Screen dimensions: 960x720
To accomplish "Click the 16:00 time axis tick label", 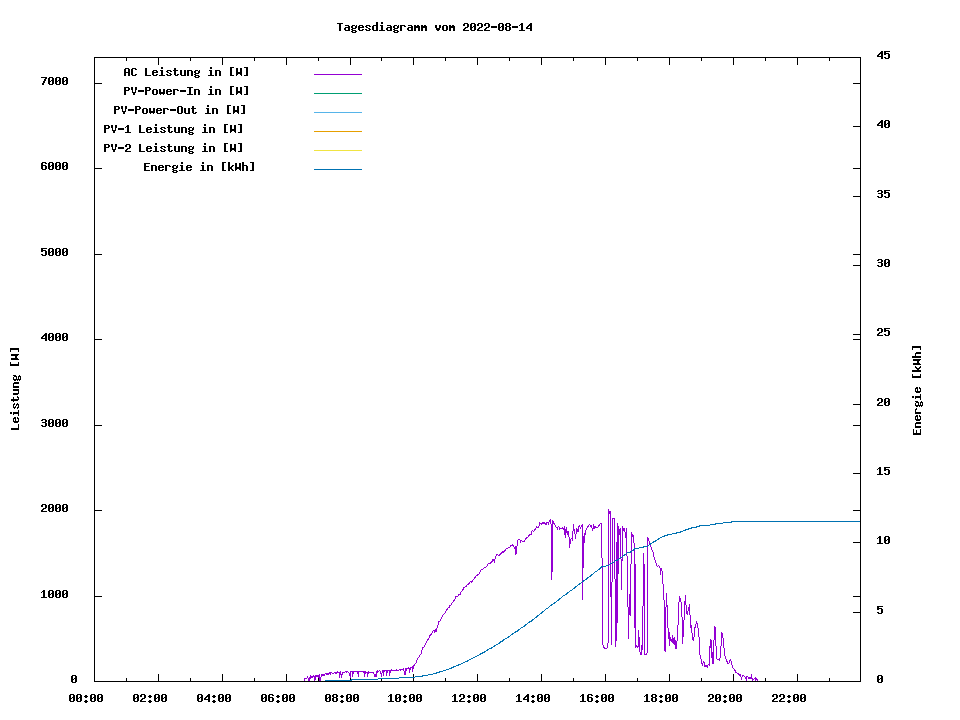I will [x=597, y=698].
